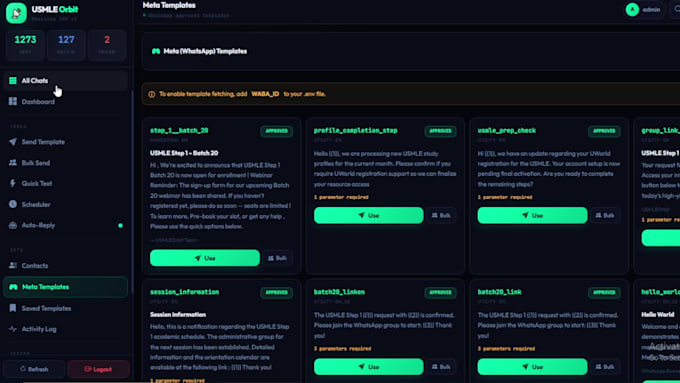This screenshot has width=680, height=383.
Task: Click "1 parameter required" under profile_completion_step
Action: click(341, 197)
